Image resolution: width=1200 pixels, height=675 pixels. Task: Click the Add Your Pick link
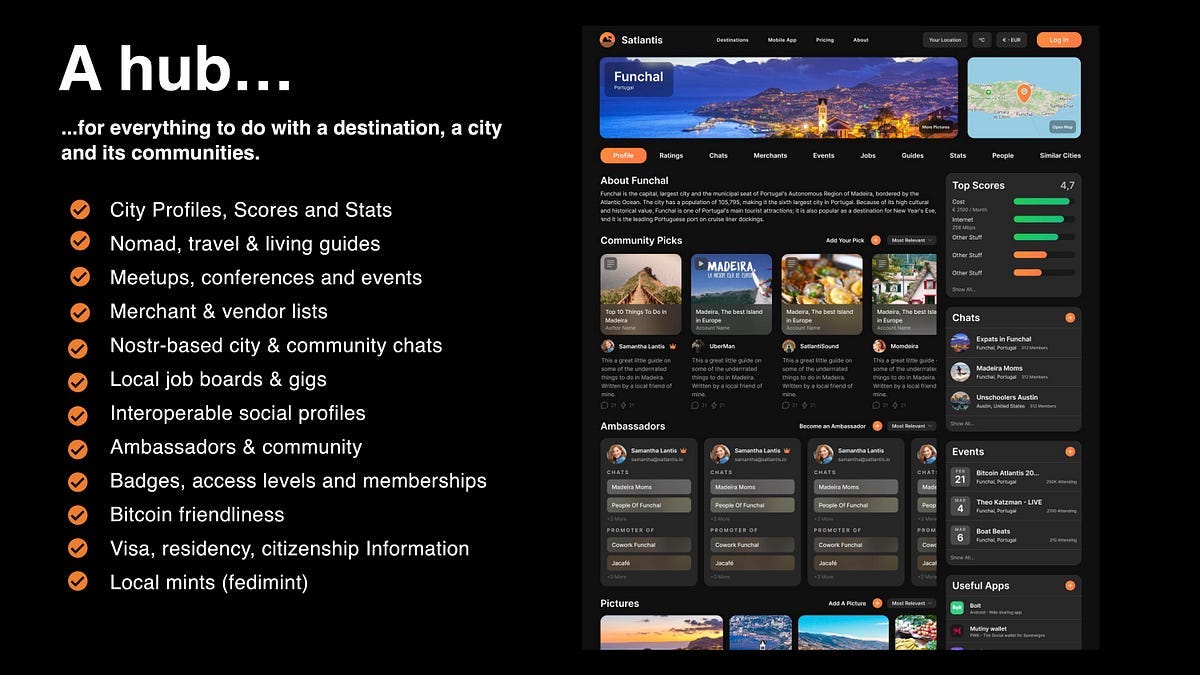pyautogui.click(x=845, y=241)
